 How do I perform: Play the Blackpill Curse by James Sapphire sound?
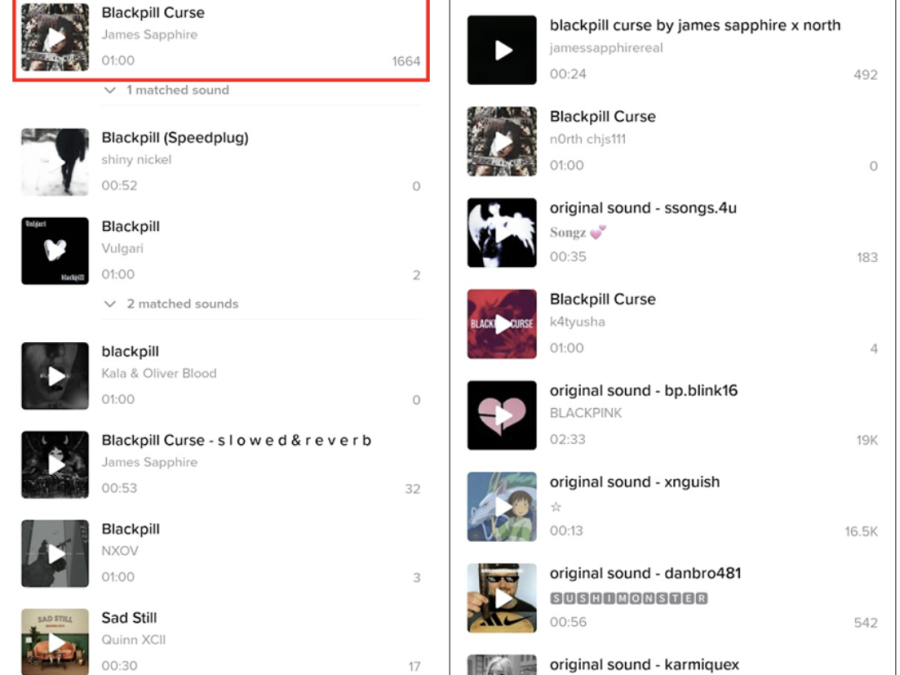[55, 37]
